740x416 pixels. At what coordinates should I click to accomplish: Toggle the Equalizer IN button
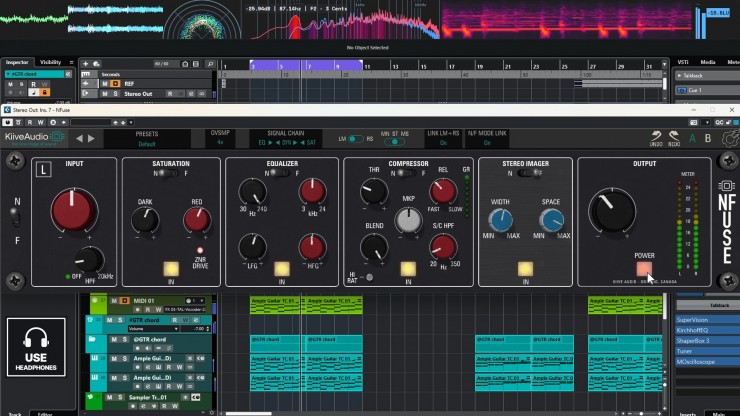(x=282, y=269)
